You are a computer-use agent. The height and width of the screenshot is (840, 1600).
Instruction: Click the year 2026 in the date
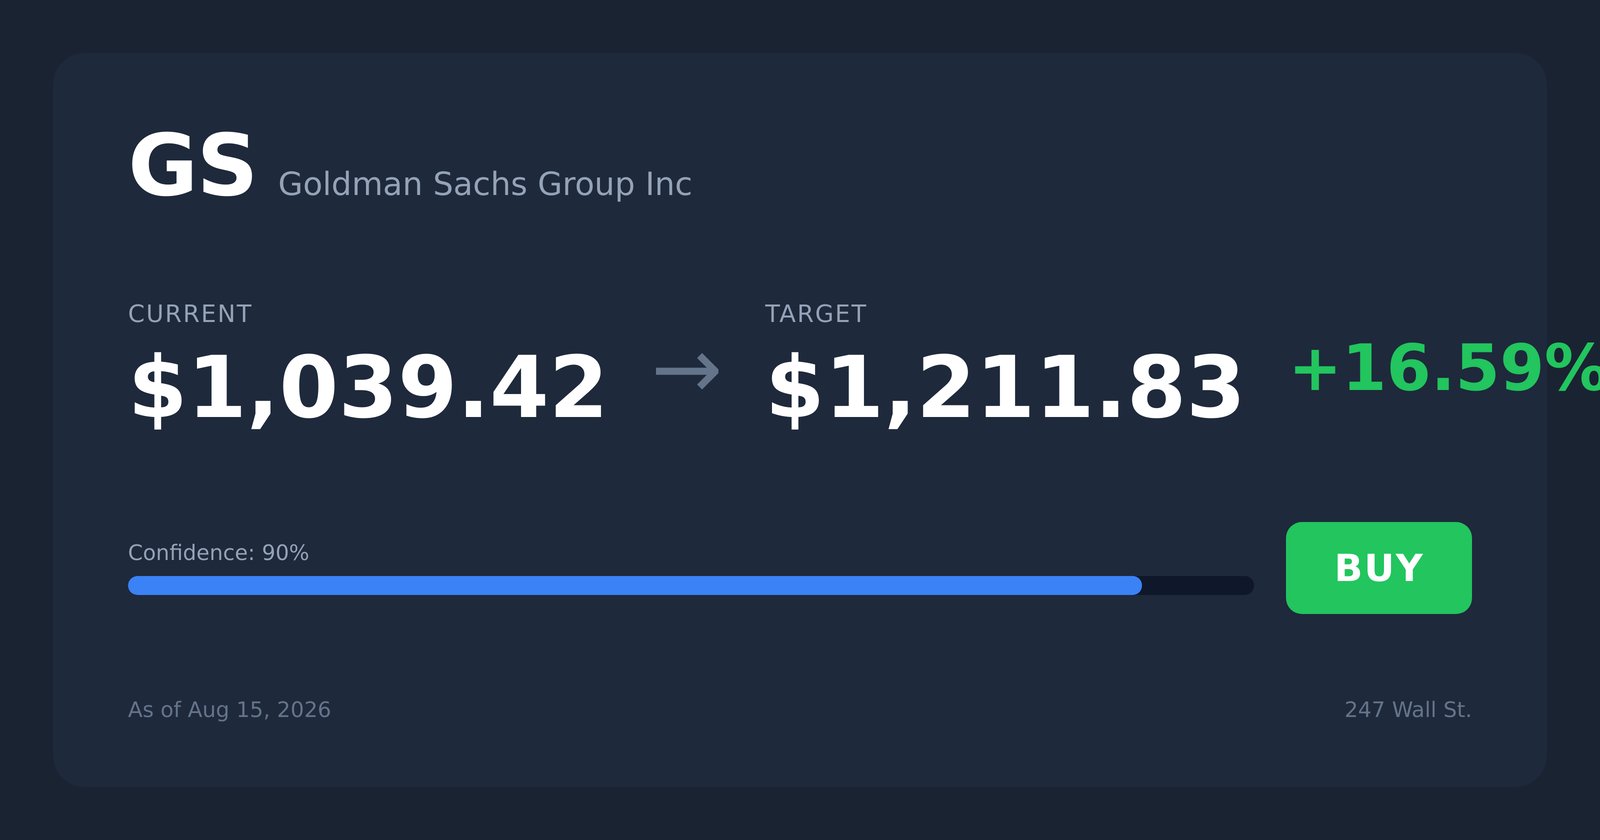tap(304, 710)
